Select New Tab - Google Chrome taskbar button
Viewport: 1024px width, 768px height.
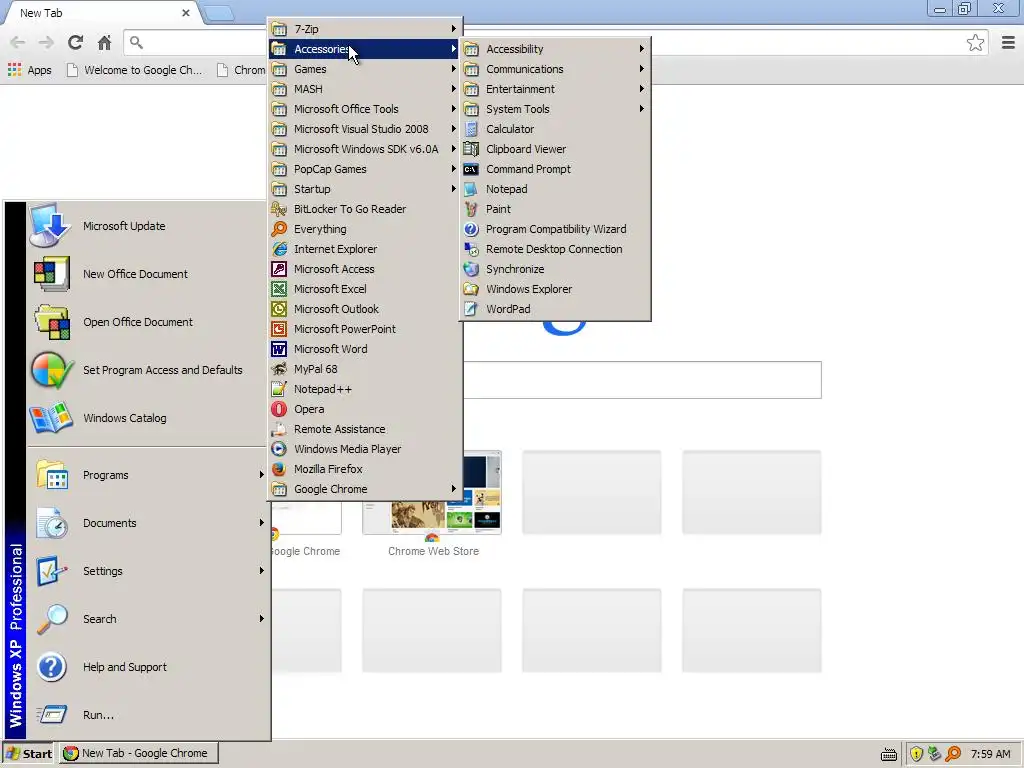tap(139, 754)
